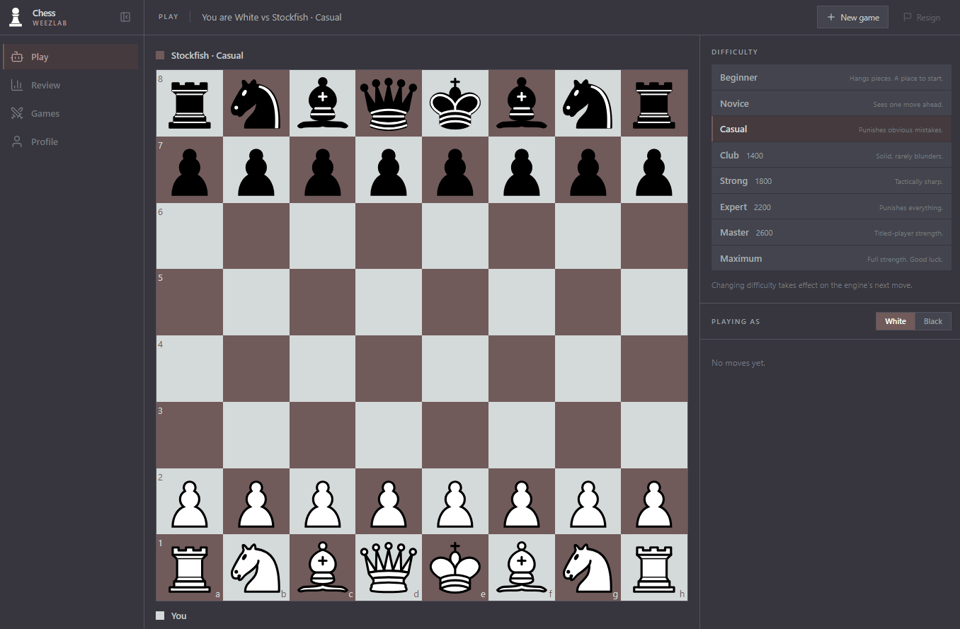The width and height of the screenshot is (960, 629).
Task: Select the white king on e1
Action: tap(455, 567)
